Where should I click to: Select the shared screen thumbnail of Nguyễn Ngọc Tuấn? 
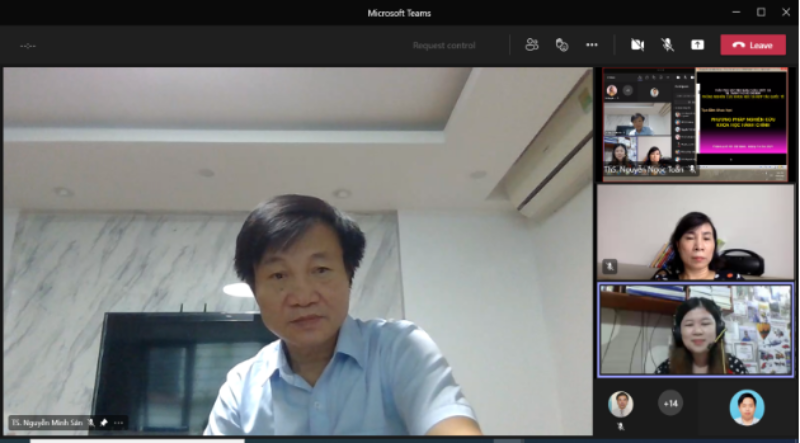(696, 124)
